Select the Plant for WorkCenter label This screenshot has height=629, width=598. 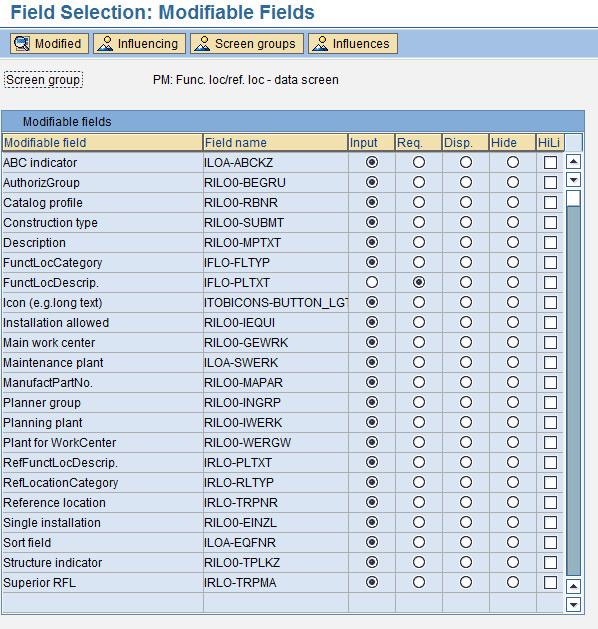[59, 442]
